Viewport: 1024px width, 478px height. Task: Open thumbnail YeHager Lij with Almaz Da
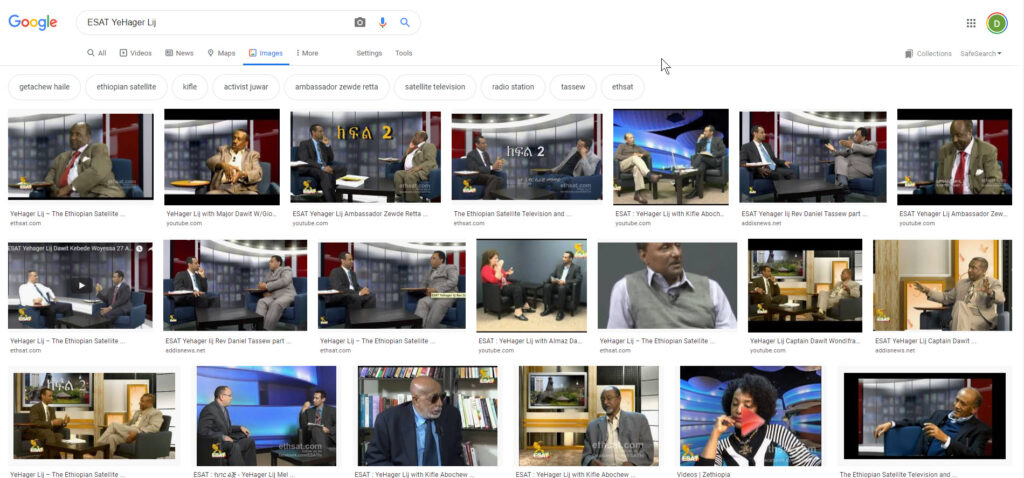[x=532, y=285]
